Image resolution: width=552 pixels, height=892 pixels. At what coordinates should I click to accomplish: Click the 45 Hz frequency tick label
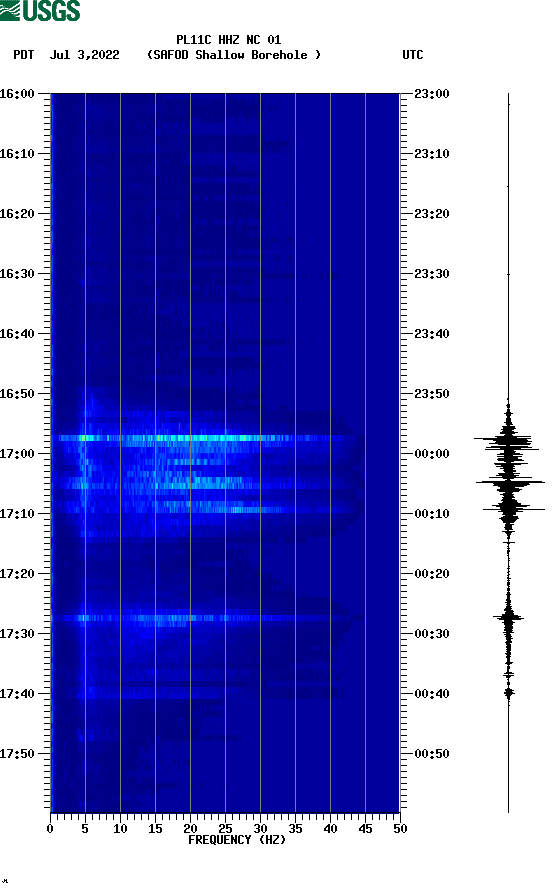365,829
